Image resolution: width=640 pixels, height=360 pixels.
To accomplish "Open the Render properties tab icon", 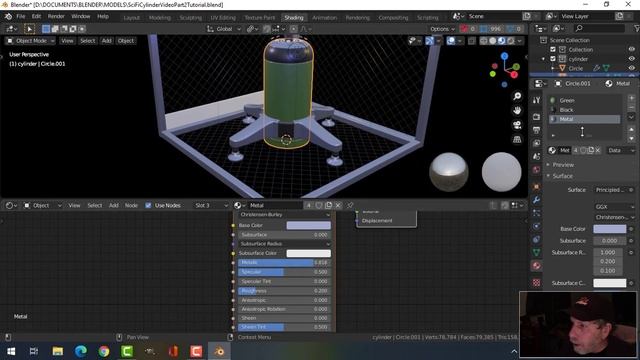I will pos(536,117).
